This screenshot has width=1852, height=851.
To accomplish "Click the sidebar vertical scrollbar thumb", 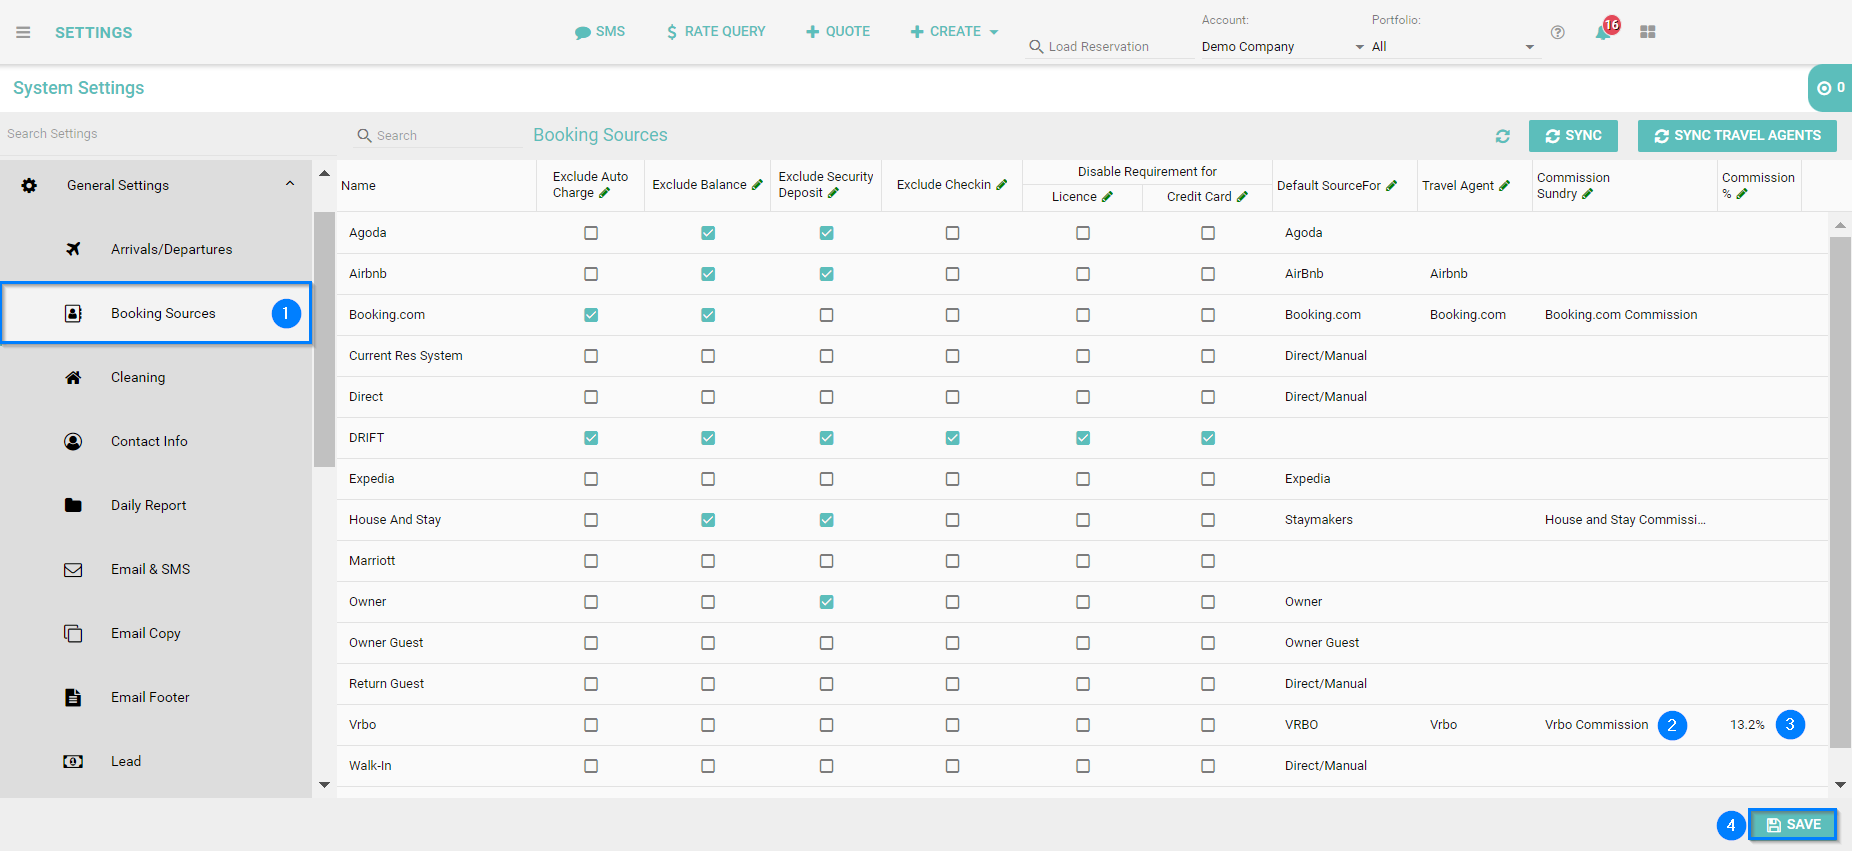I will click(x=324, y=340).
